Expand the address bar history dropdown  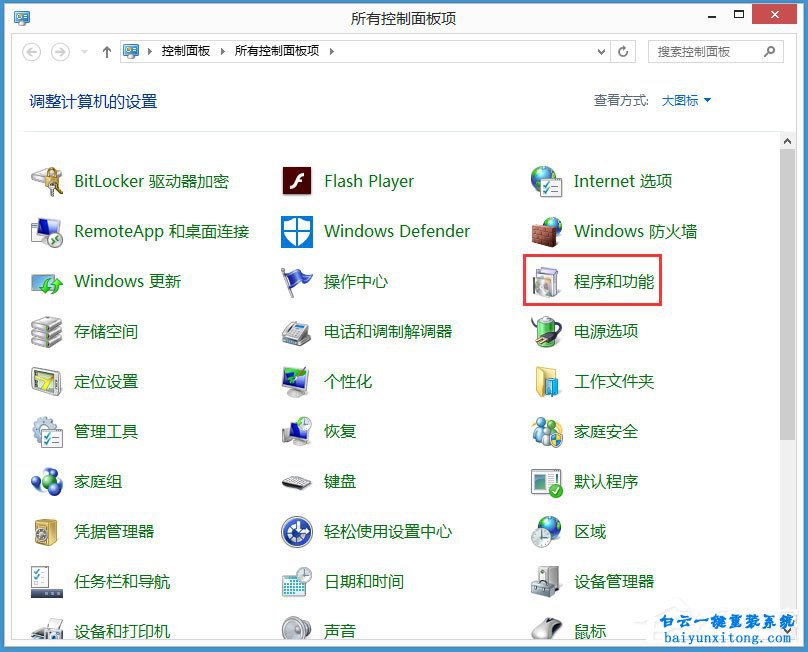click(600, 51)
